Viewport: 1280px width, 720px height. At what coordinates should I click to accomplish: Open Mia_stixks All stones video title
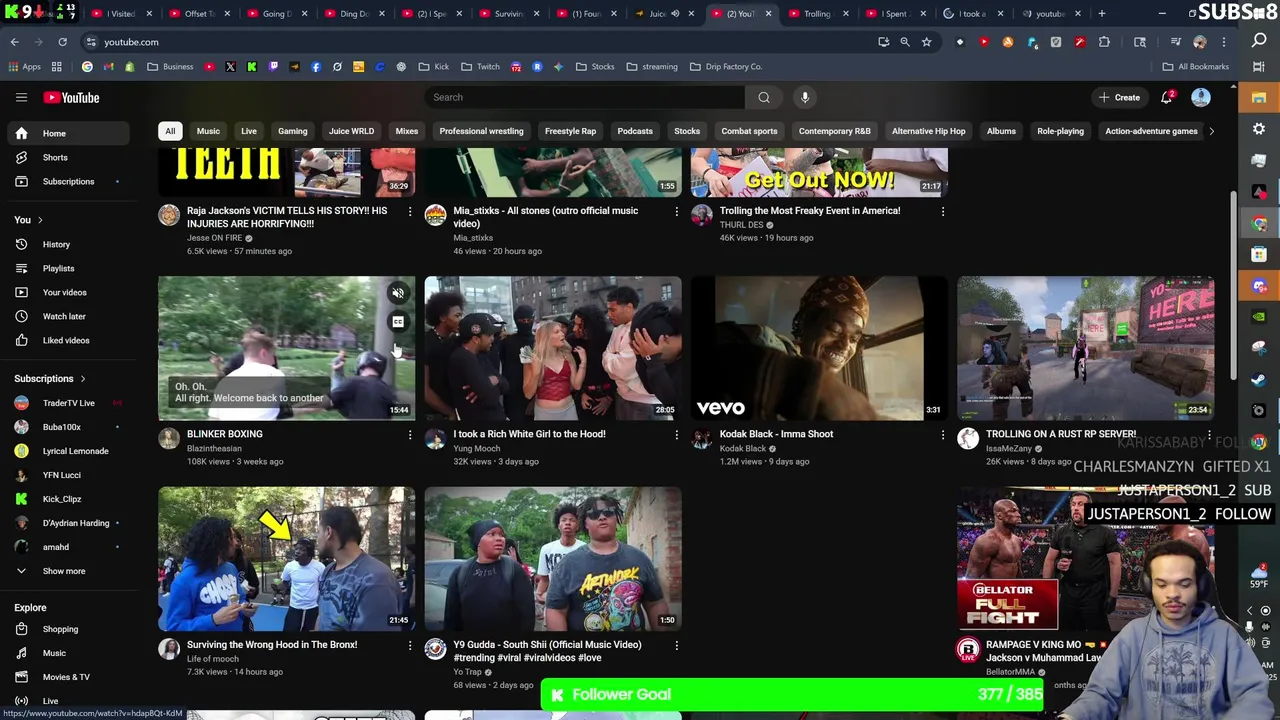tap(545, 217)
